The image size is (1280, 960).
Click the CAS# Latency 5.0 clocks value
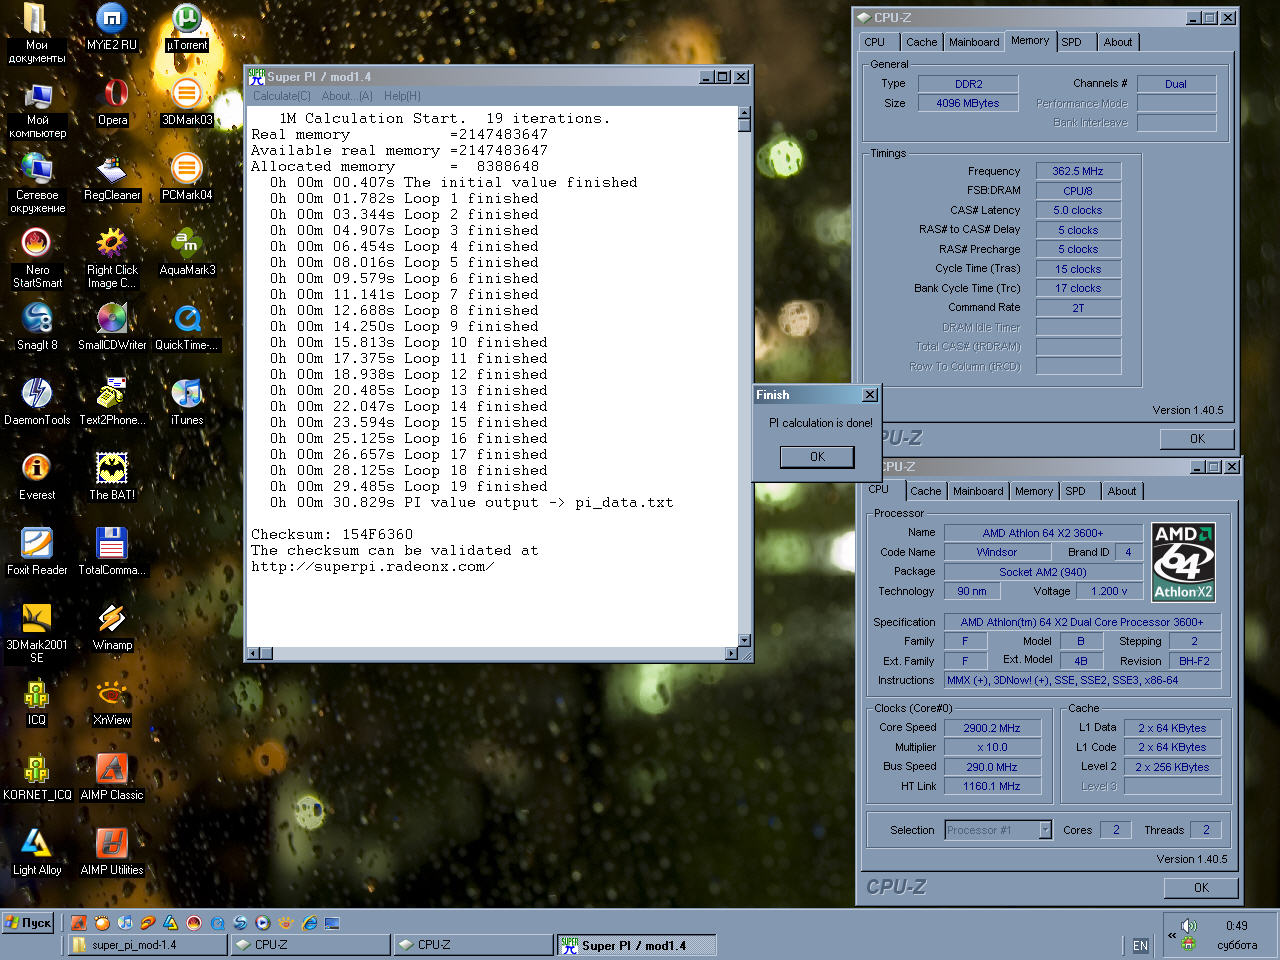point(1078,210)
